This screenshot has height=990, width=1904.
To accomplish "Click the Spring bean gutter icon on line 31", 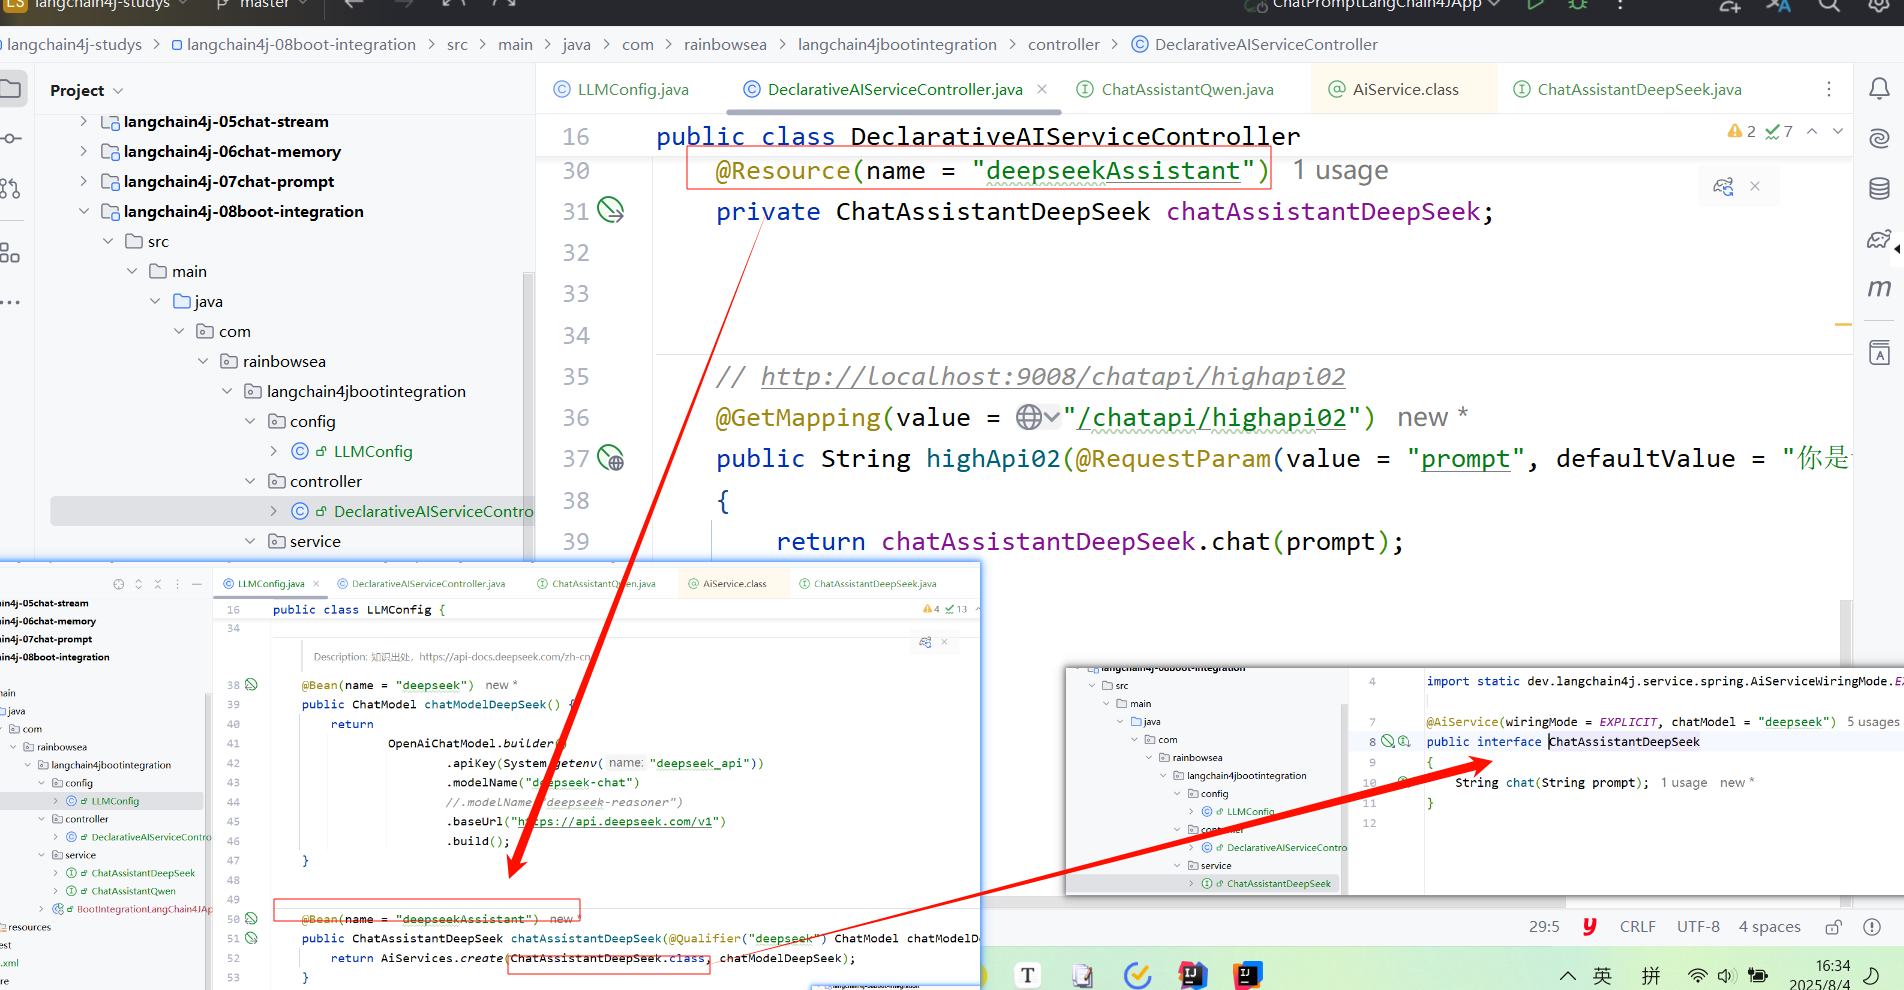I will click(609, 211).
